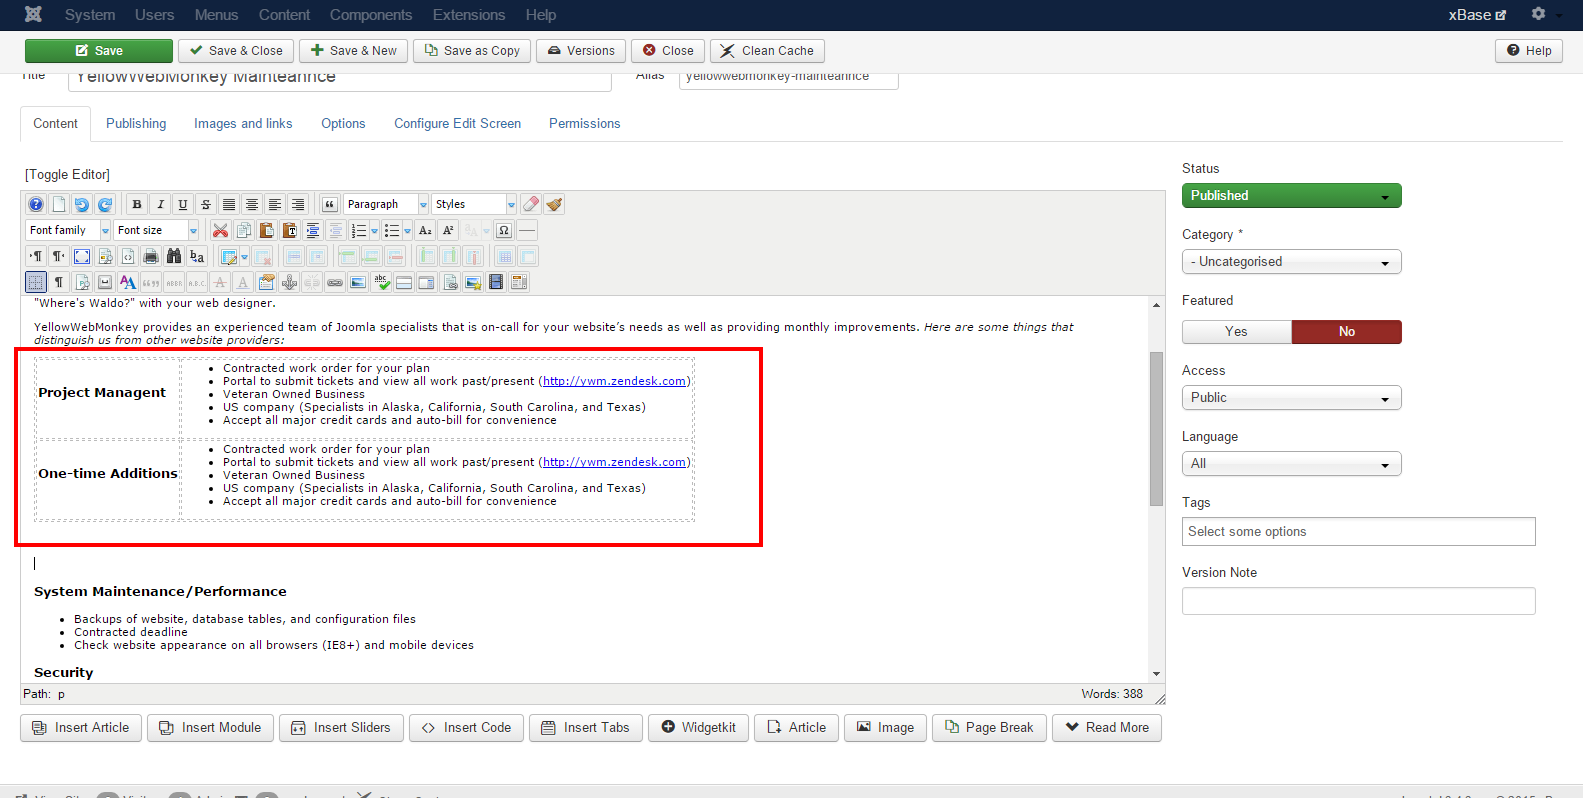Apply superscript formatting

448,230
